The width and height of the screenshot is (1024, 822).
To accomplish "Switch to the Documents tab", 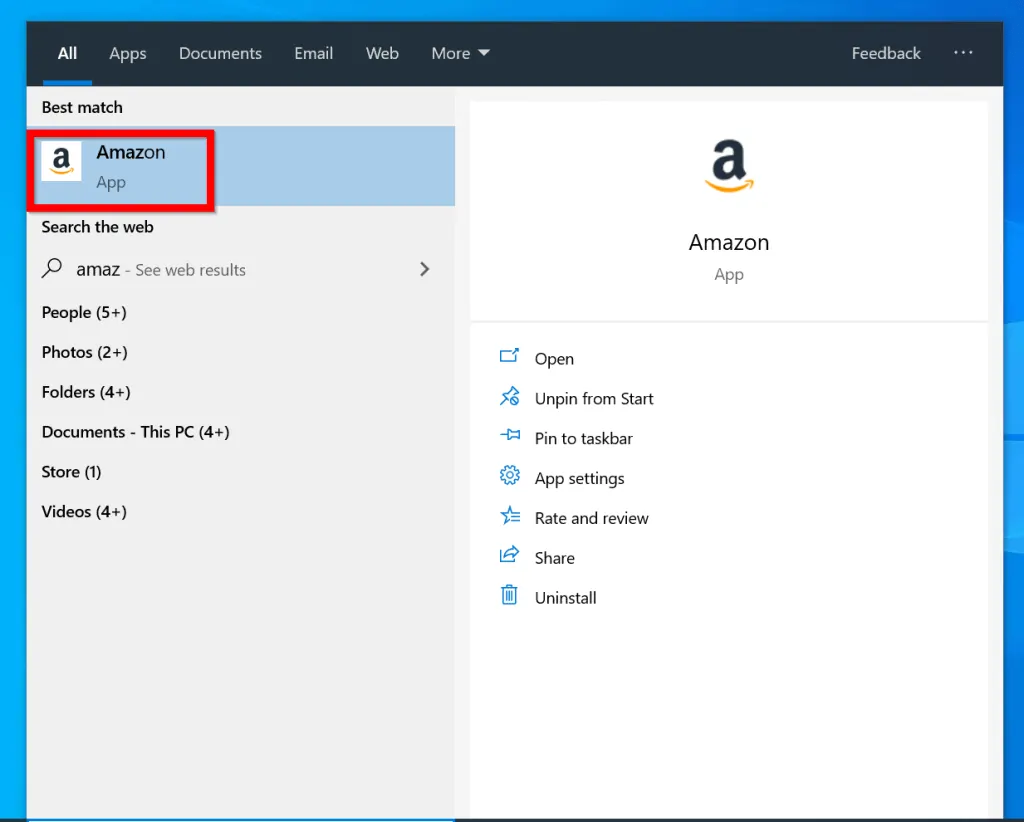I will [x=220, y=53].
